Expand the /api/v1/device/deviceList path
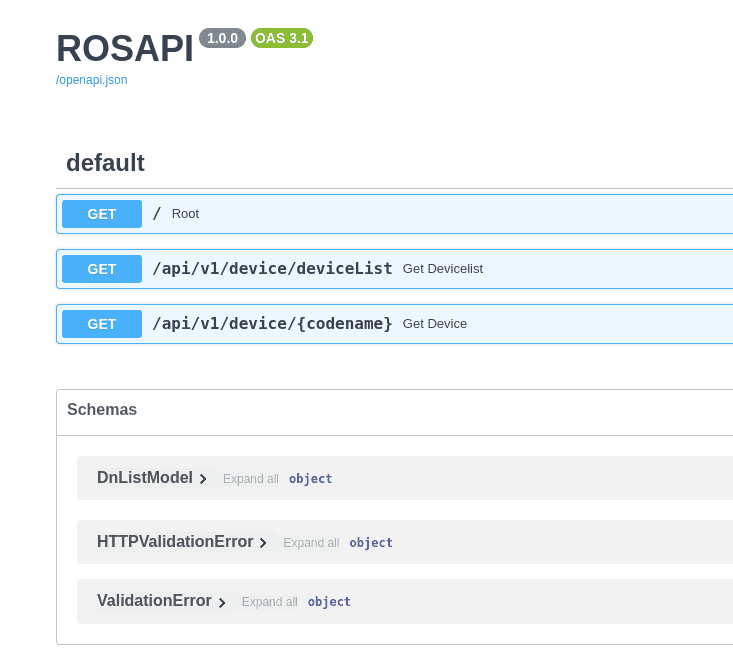This screenshot has height=668, width=733. [x=272, y=269]
